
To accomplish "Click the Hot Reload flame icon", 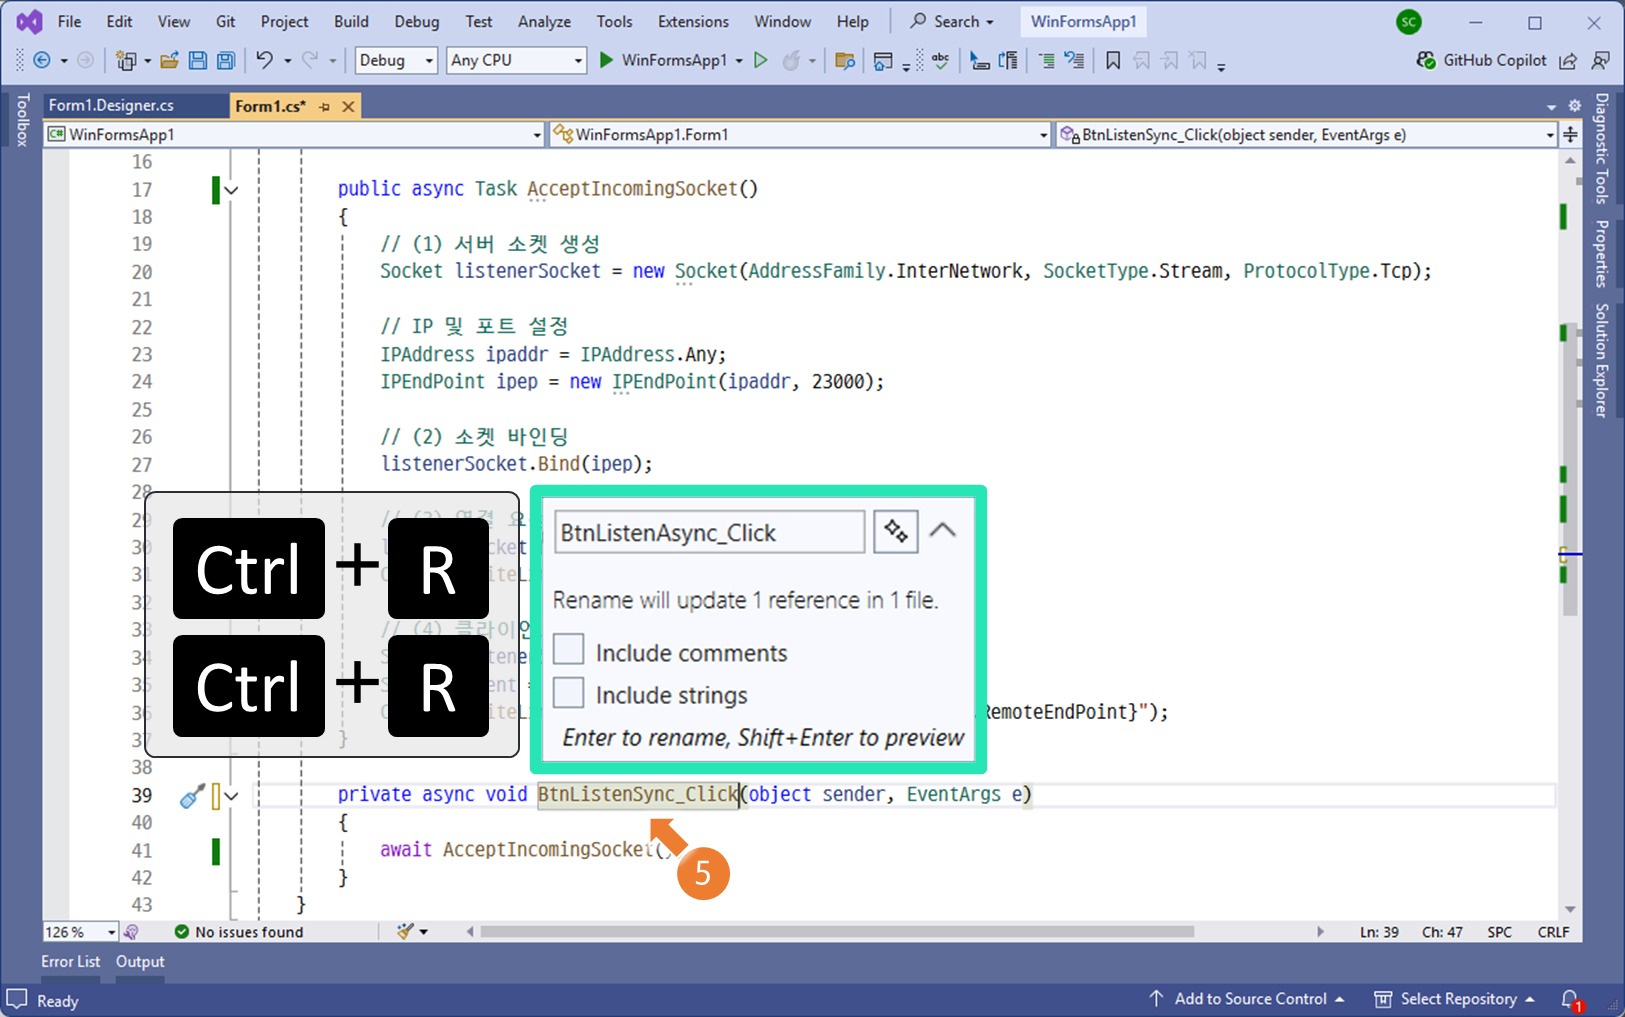I will click(791, 60).
